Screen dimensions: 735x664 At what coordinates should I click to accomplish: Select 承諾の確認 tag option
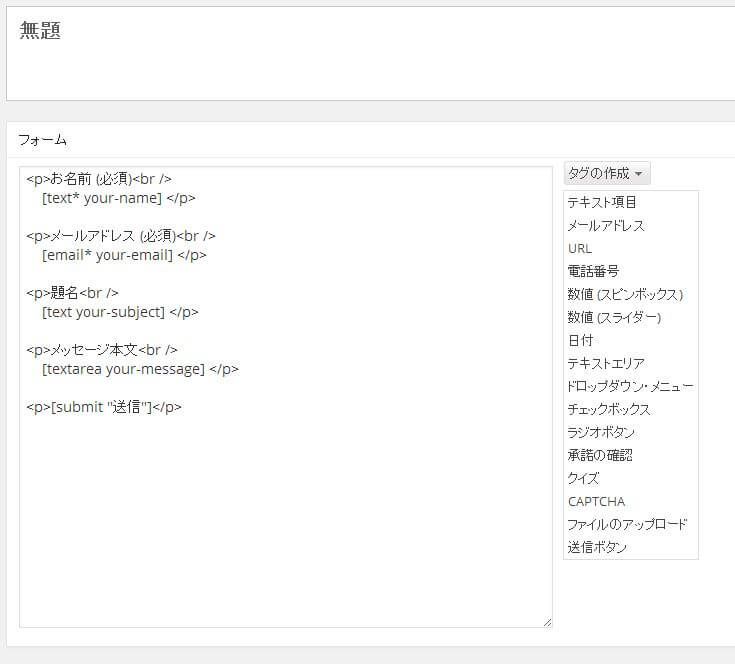[x=600, y=455]
